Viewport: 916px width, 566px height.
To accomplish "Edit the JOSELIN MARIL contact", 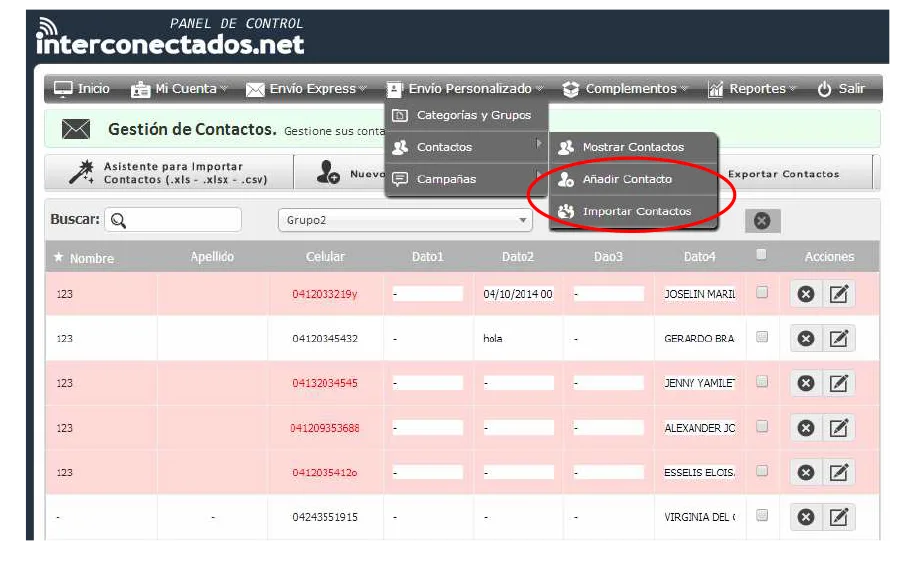I will pyautogui.click(x=839, y=294).
